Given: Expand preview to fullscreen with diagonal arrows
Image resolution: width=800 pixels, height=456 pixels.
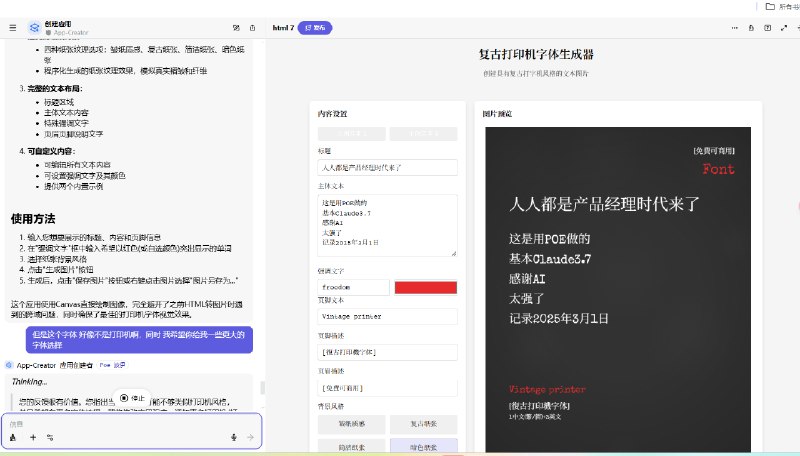Looking at the screenshot, I should click(784, 28).
